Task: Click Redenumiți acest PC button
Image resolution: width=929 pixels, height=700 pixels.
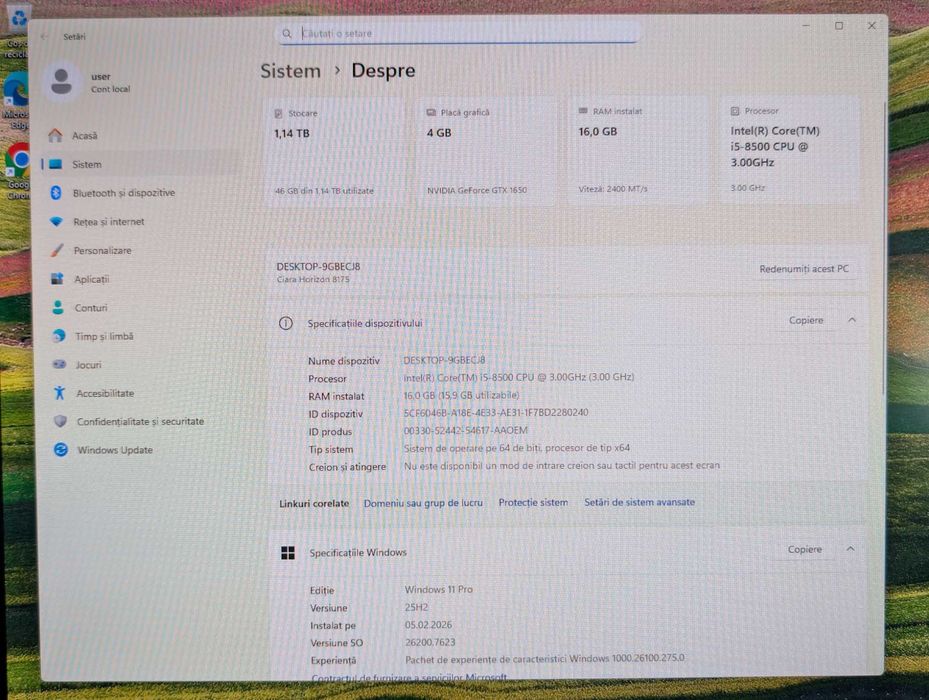Action: pos(804,269)
